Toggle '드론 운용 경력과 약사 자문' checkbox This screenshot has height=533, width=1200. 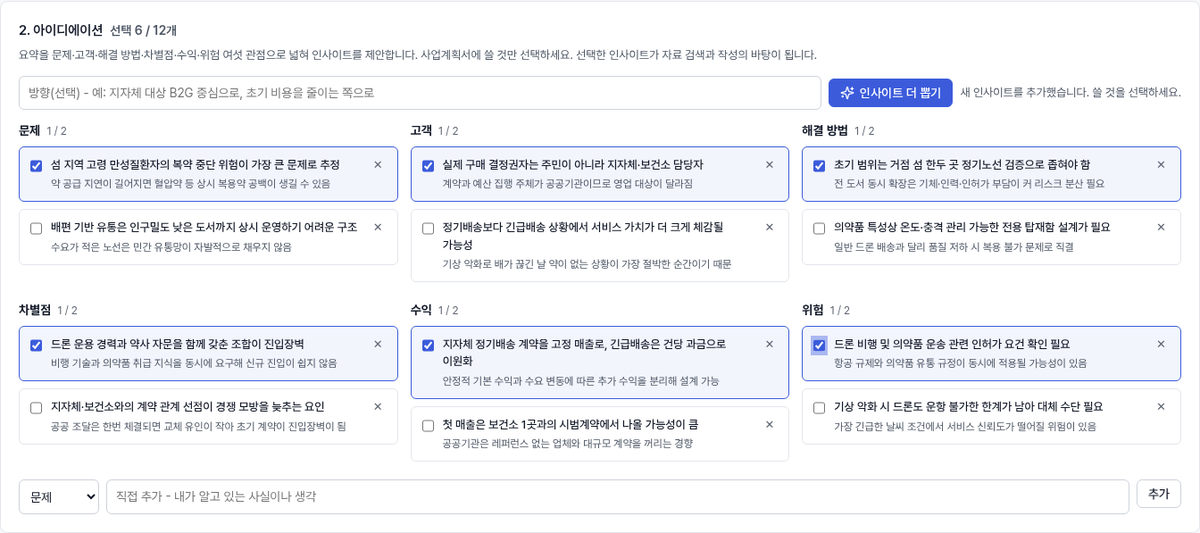pyautogui.click(x=36, y=345)
